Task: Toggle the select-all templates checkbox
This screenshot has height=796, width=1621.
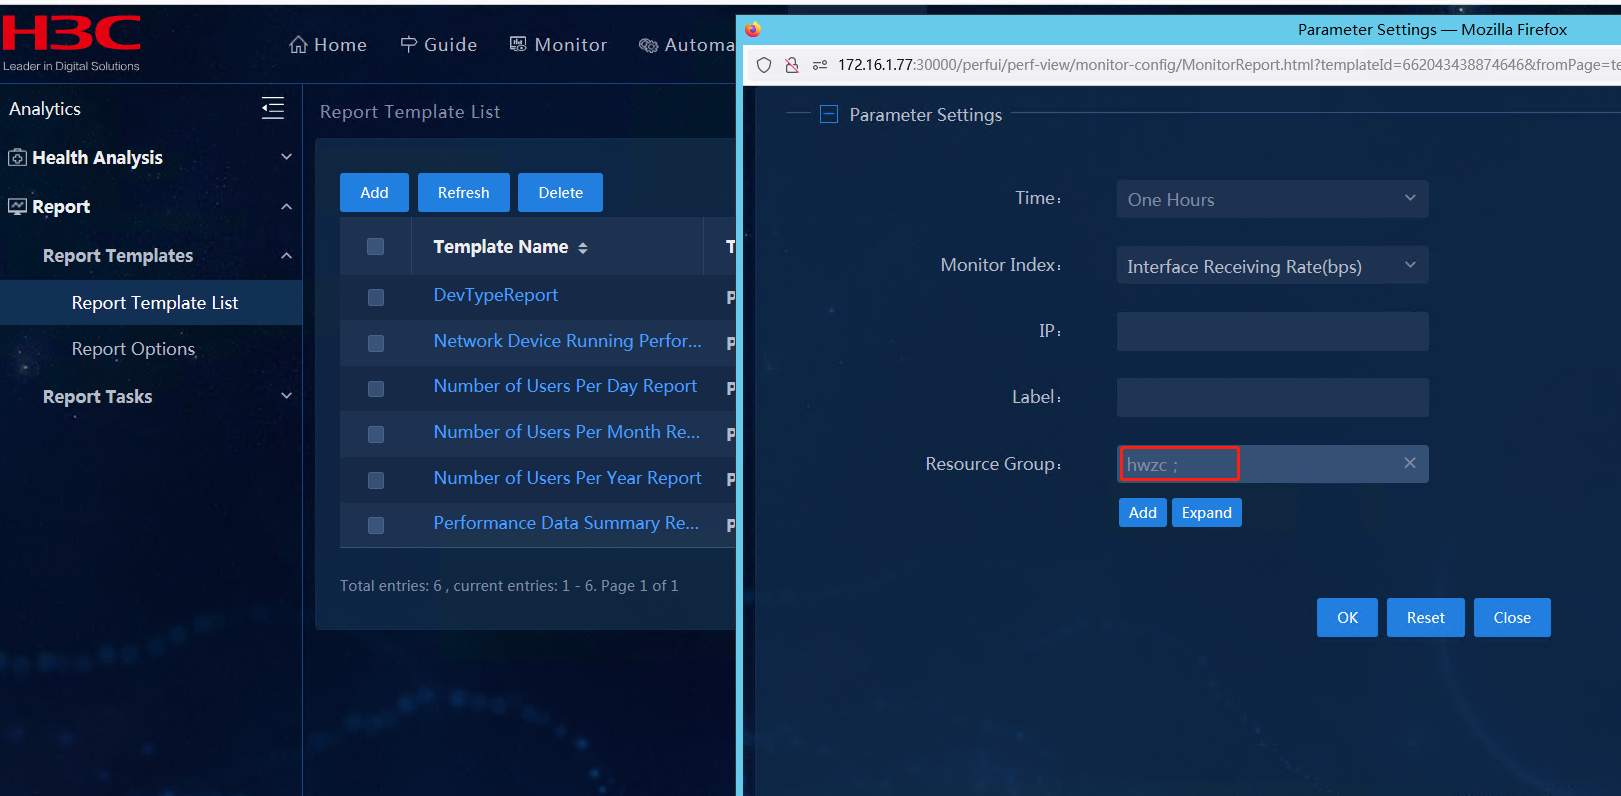Action: [376, 247]
